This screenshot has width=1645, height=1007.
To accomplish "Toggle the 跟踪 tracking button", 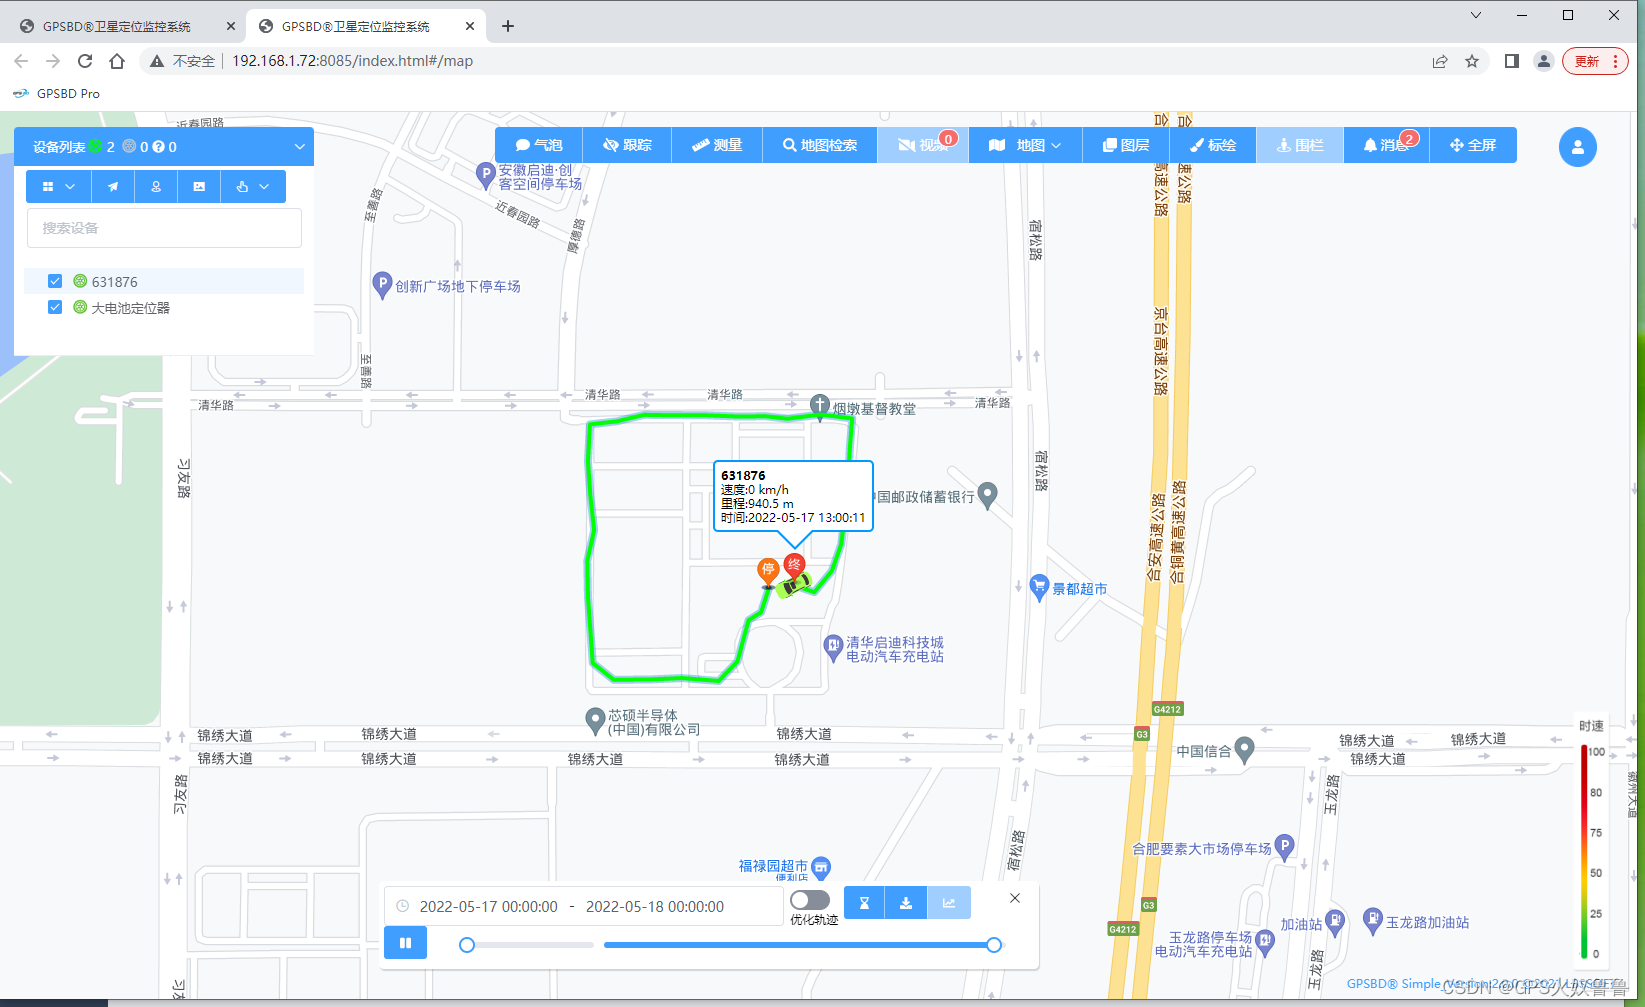I will pos(628,145).
